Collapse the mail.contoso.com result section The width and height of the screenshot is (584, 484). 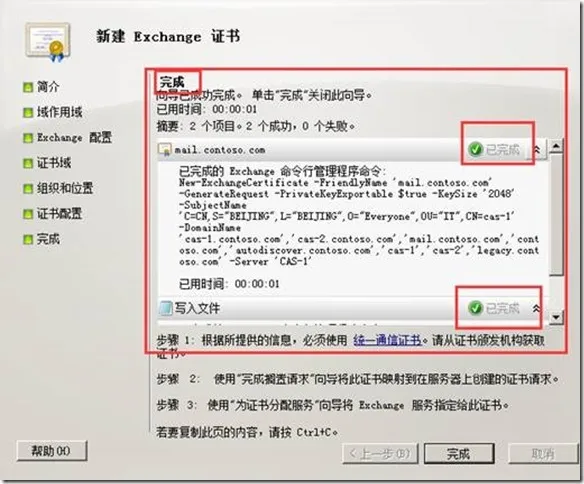point(536,150)
